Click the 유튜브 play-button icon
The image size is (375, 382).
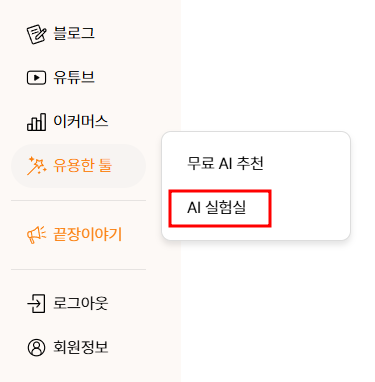[x=36, y=78]
